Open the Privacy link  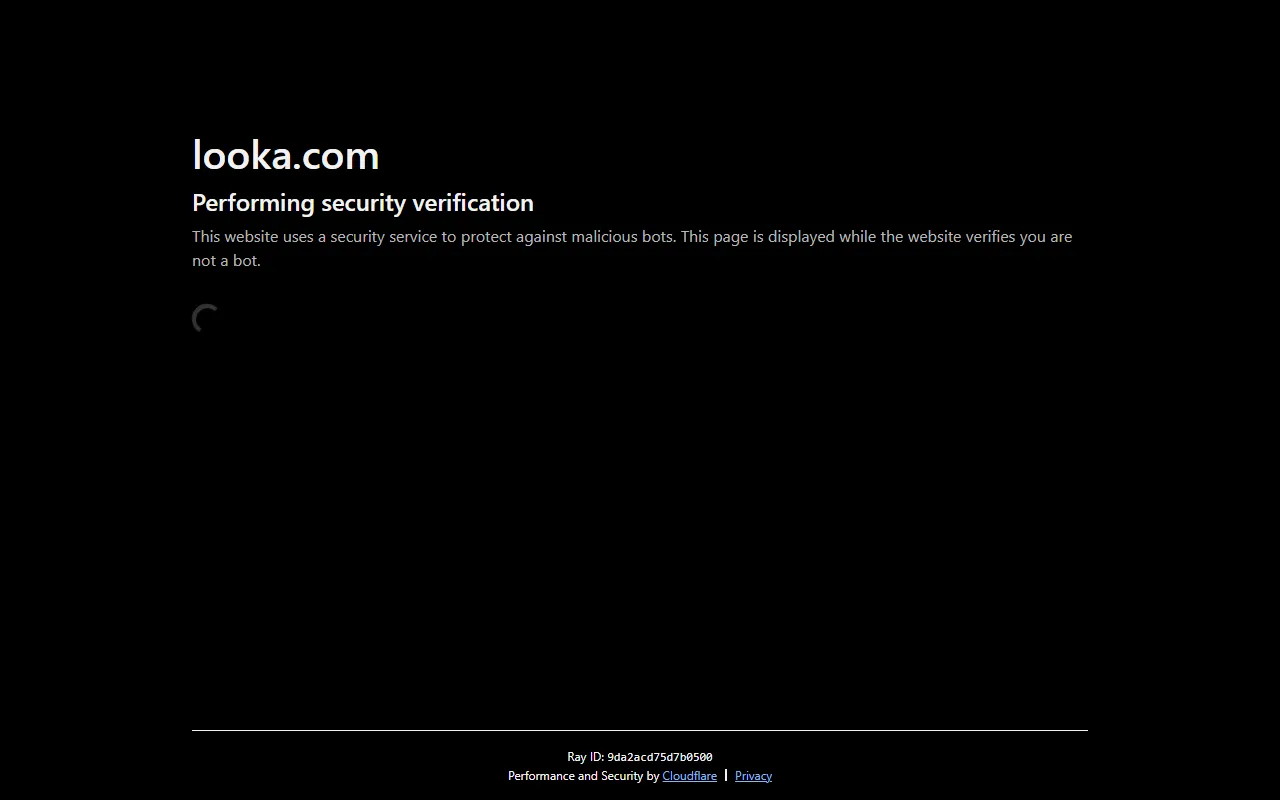tap(753, 776)
